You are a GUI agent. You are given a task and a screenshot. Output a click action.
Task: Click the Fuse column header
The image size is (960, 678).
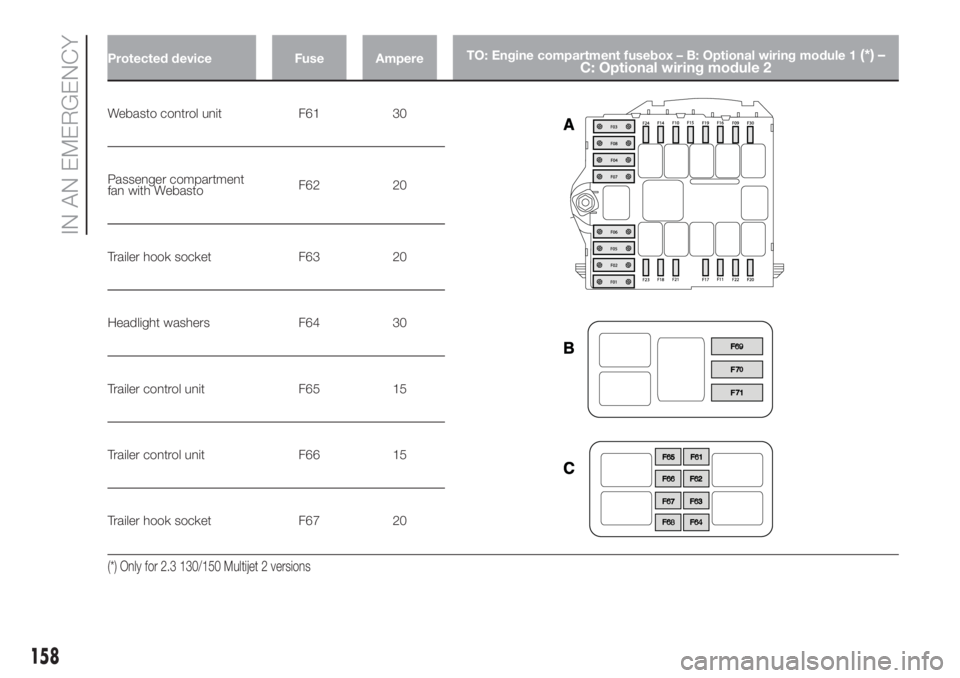[309, 58]
